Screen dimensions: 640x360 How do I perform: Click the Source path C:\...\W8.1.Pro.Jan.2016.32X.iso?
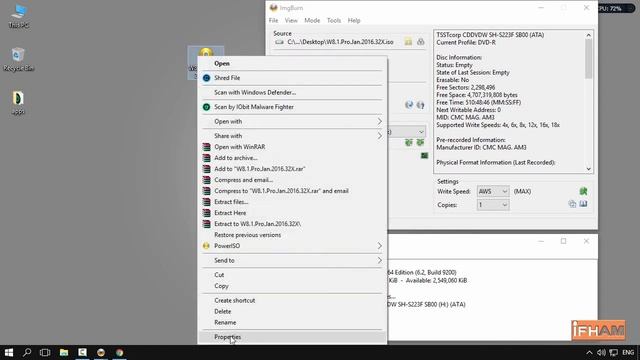tap(340, 42)
